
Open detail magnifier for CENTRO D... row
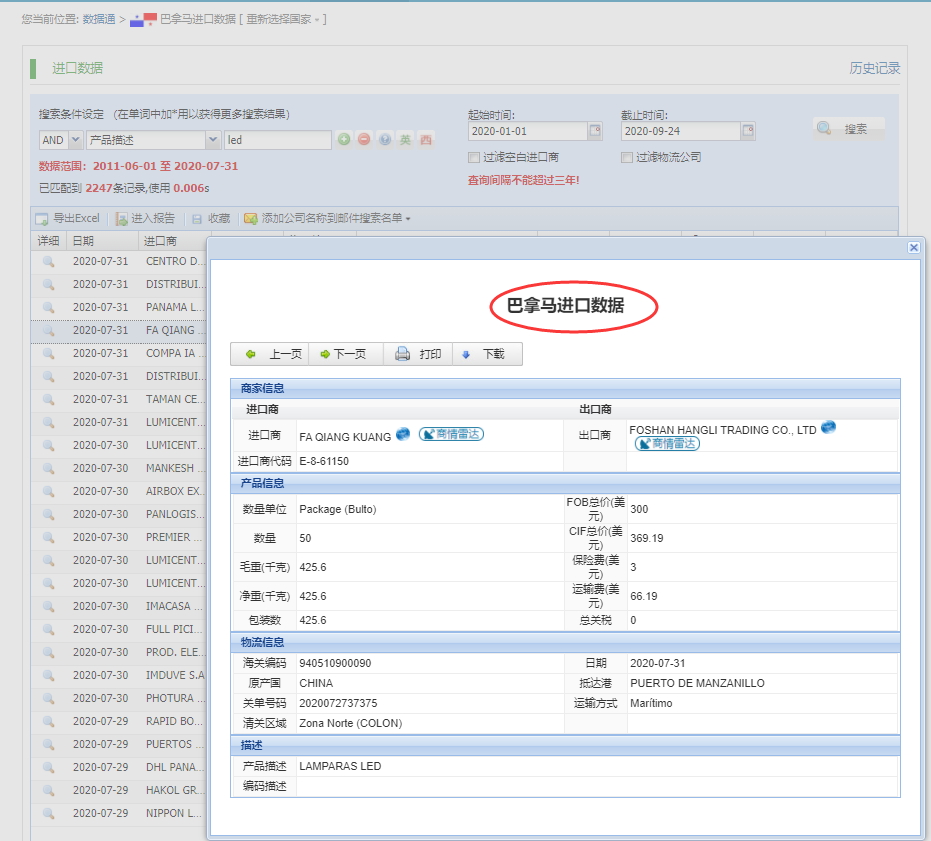(48, 262)
